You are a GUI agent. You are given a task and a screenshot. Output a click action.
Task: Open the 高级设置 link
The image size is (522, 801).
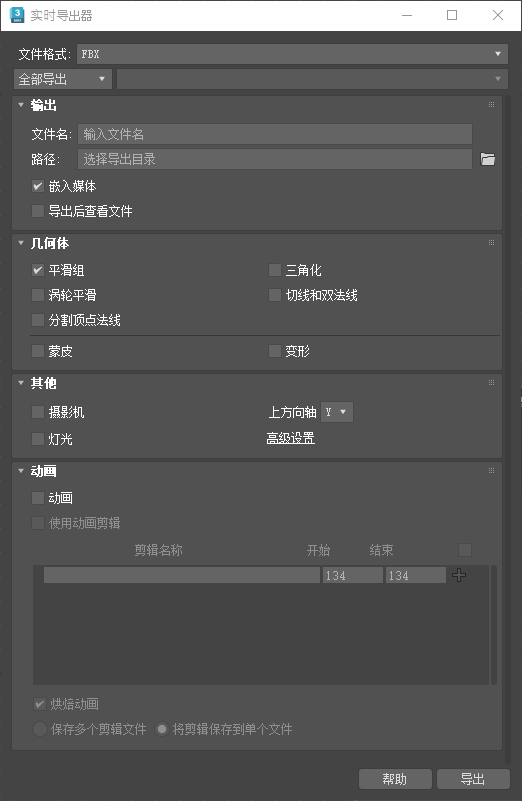point(291,438)
